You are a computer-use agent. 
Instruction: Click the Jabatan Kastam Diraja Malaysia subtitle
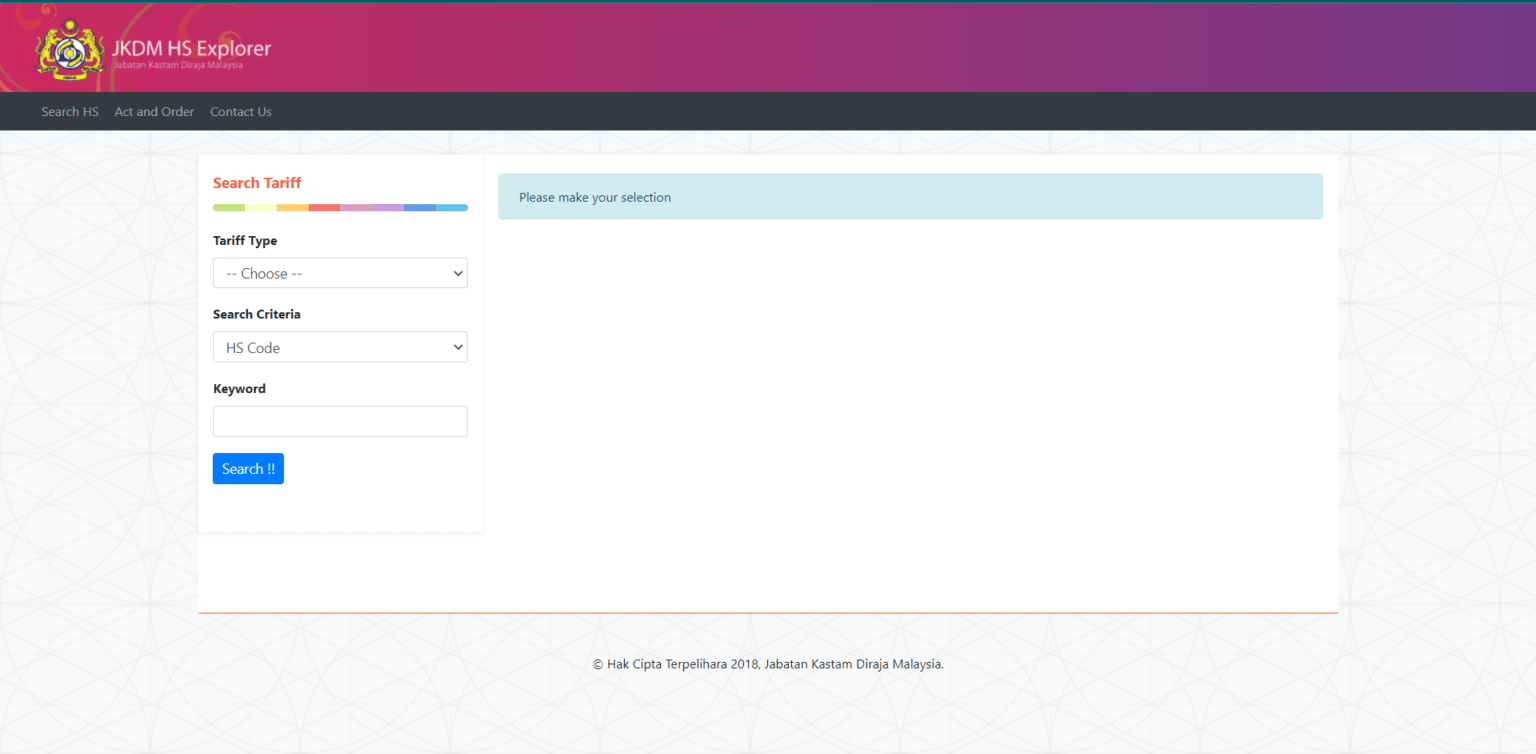point(178,65)
